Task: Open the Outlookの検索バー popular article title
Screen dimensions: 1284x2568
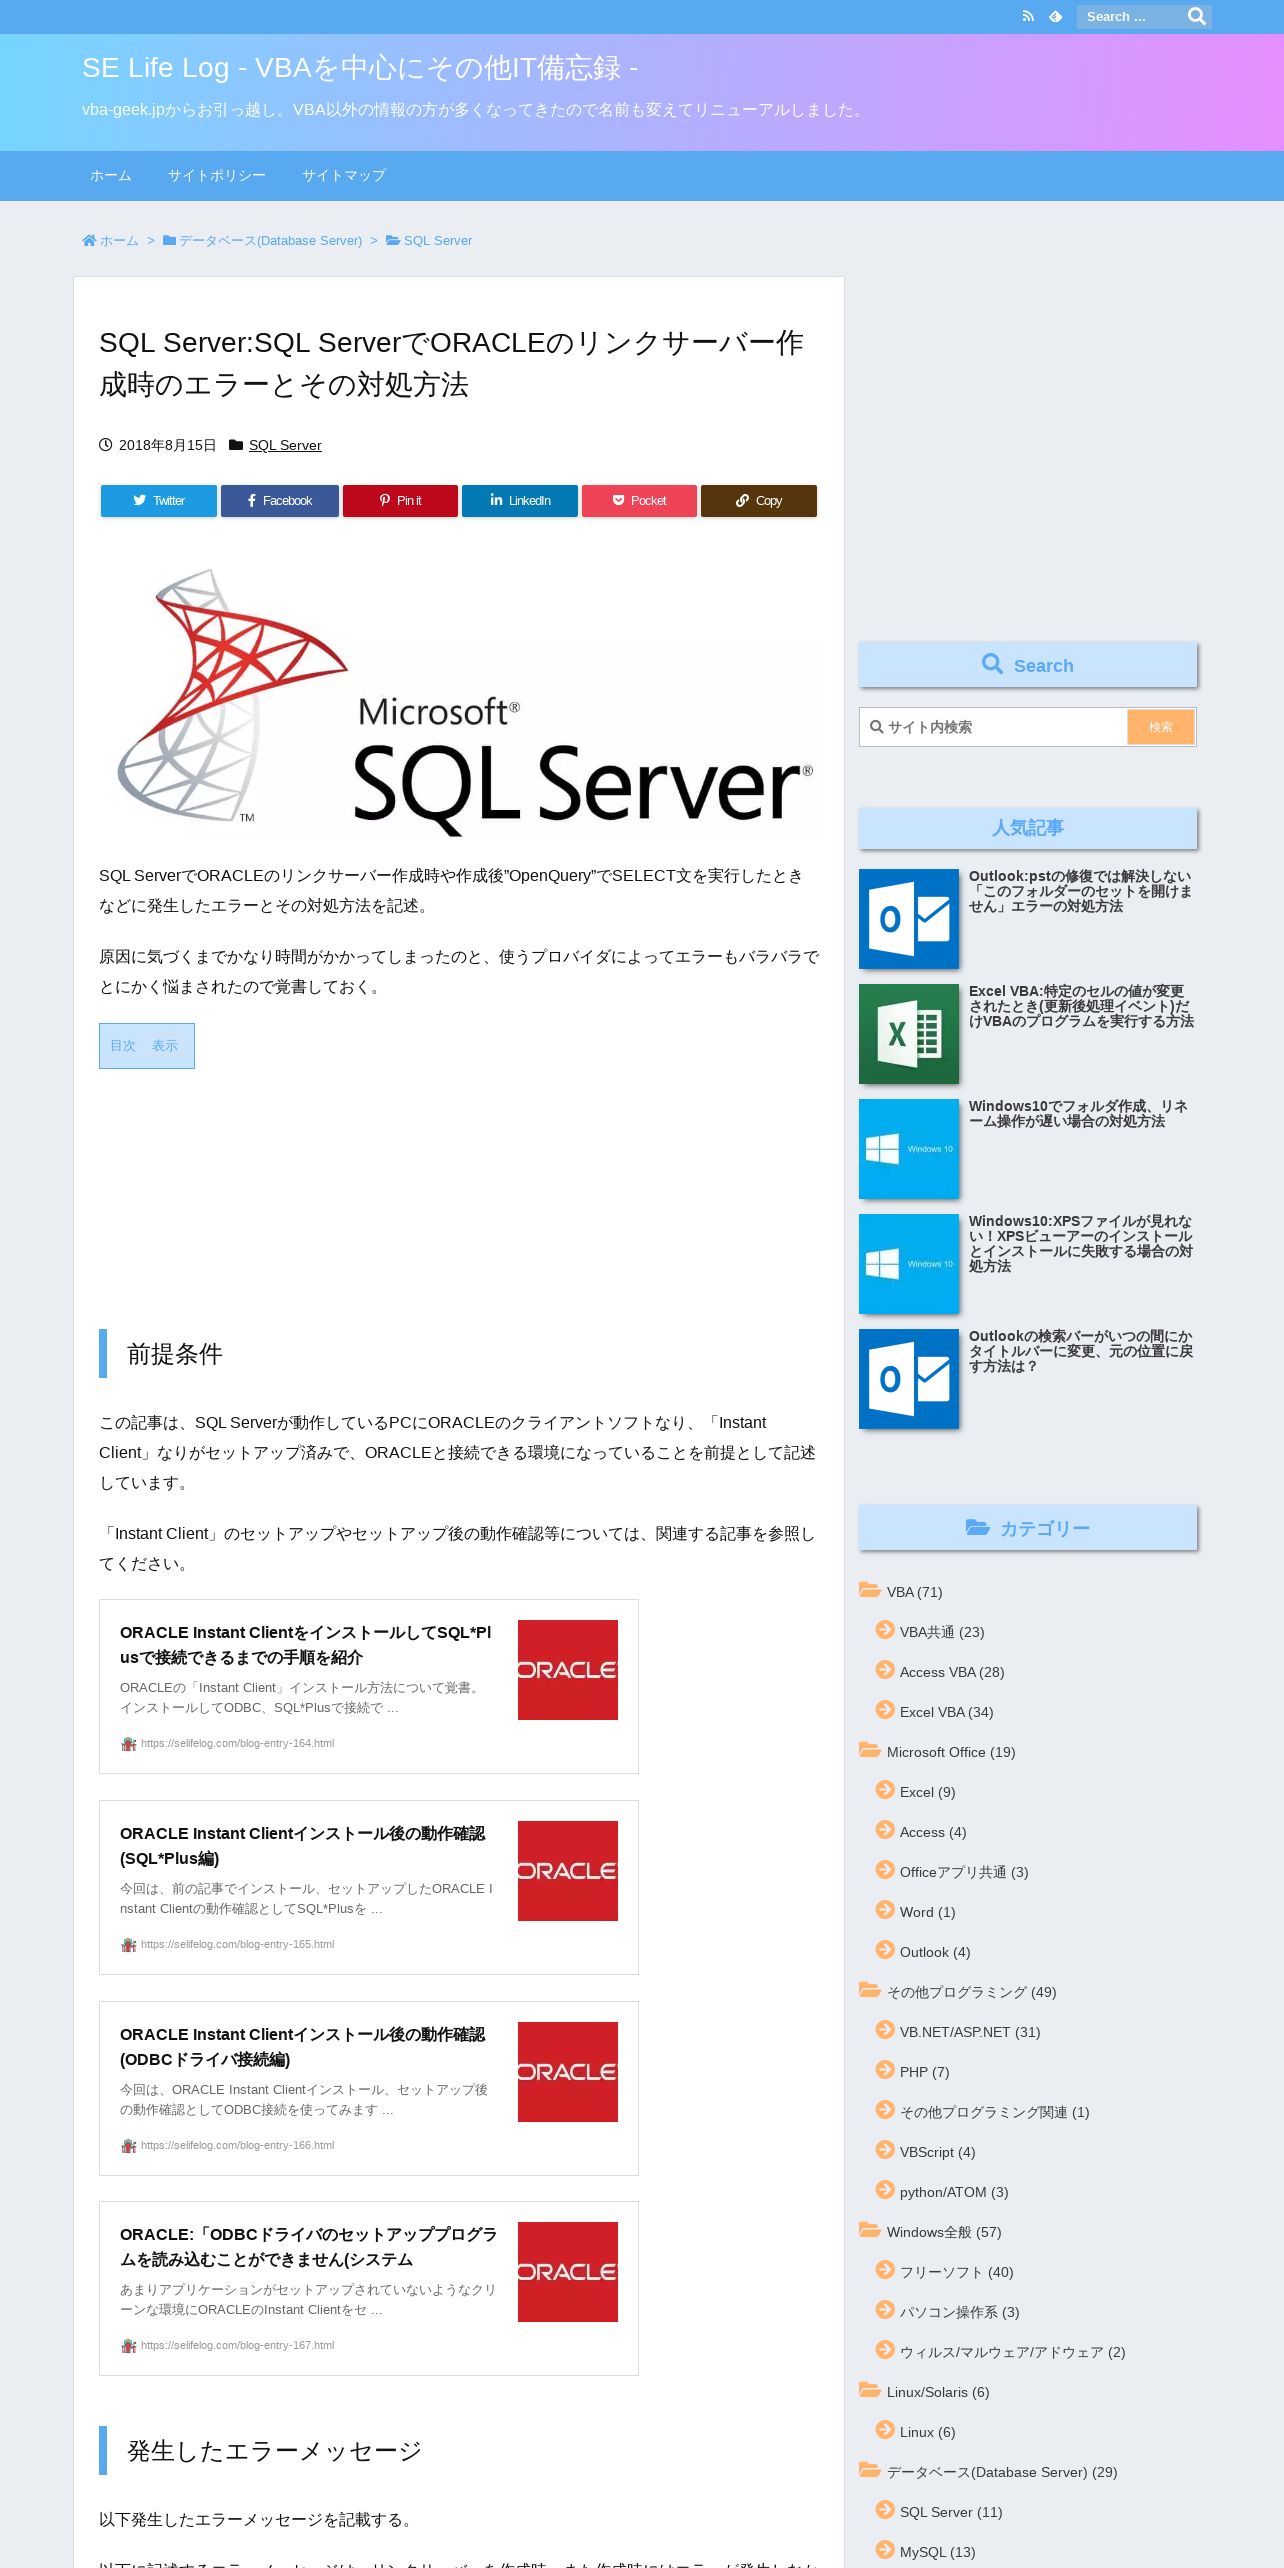Action: [1081, 1351]
